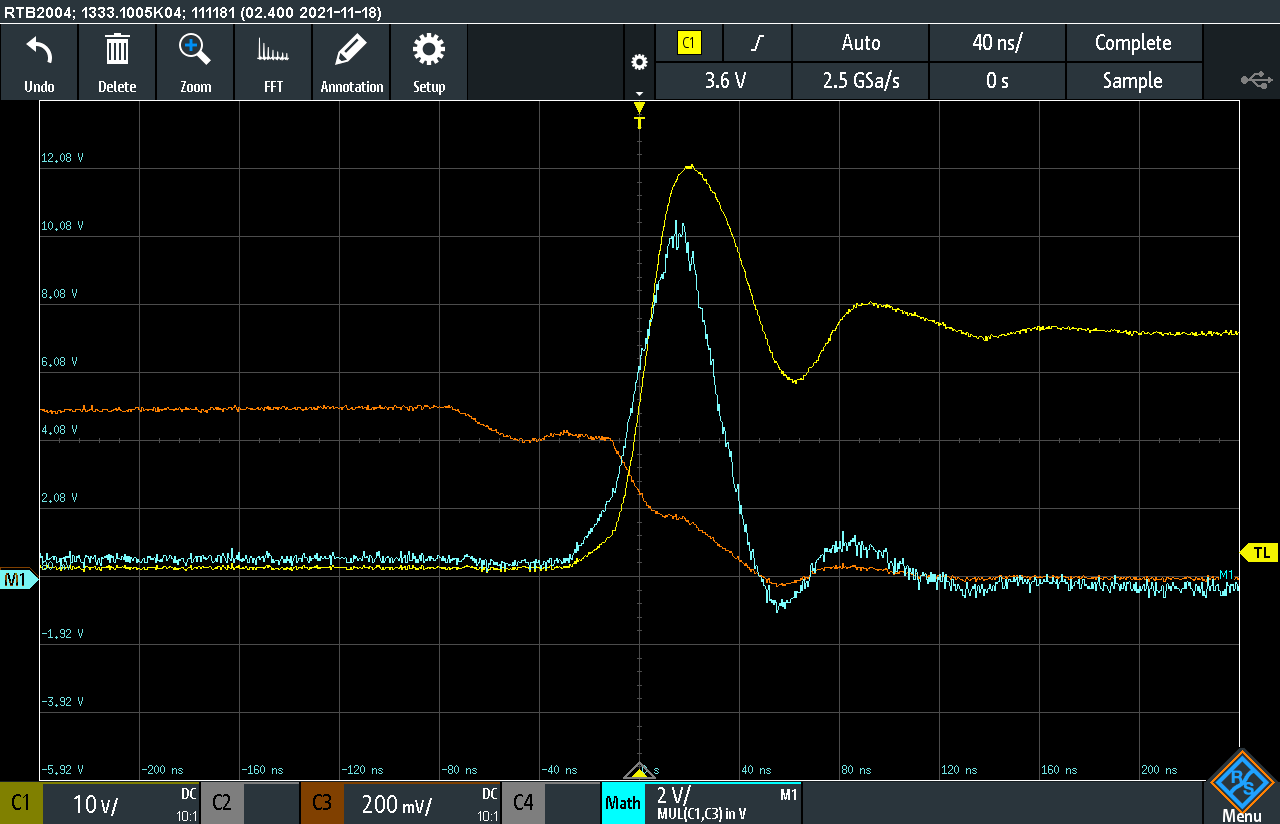Viewport: 1280px width, 824px height.
Task: Click the Undo arrow icon
Action: pos(39,50)
